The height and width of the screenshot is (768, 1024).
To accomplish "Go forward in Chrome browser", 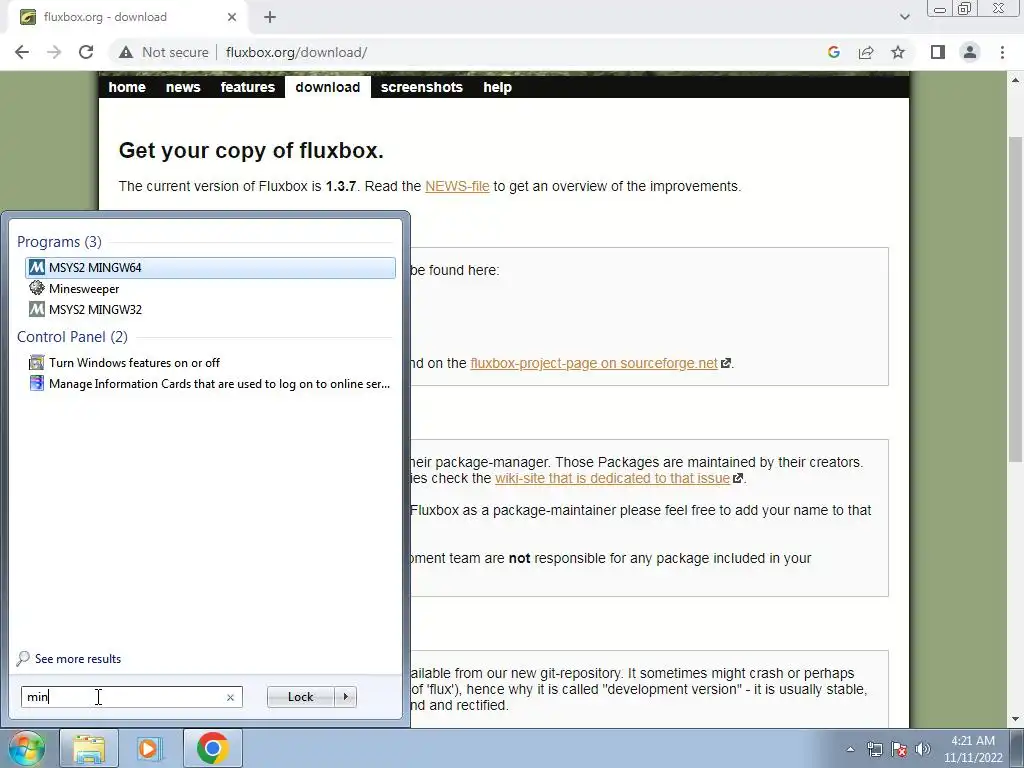I will tap(54, 52).
